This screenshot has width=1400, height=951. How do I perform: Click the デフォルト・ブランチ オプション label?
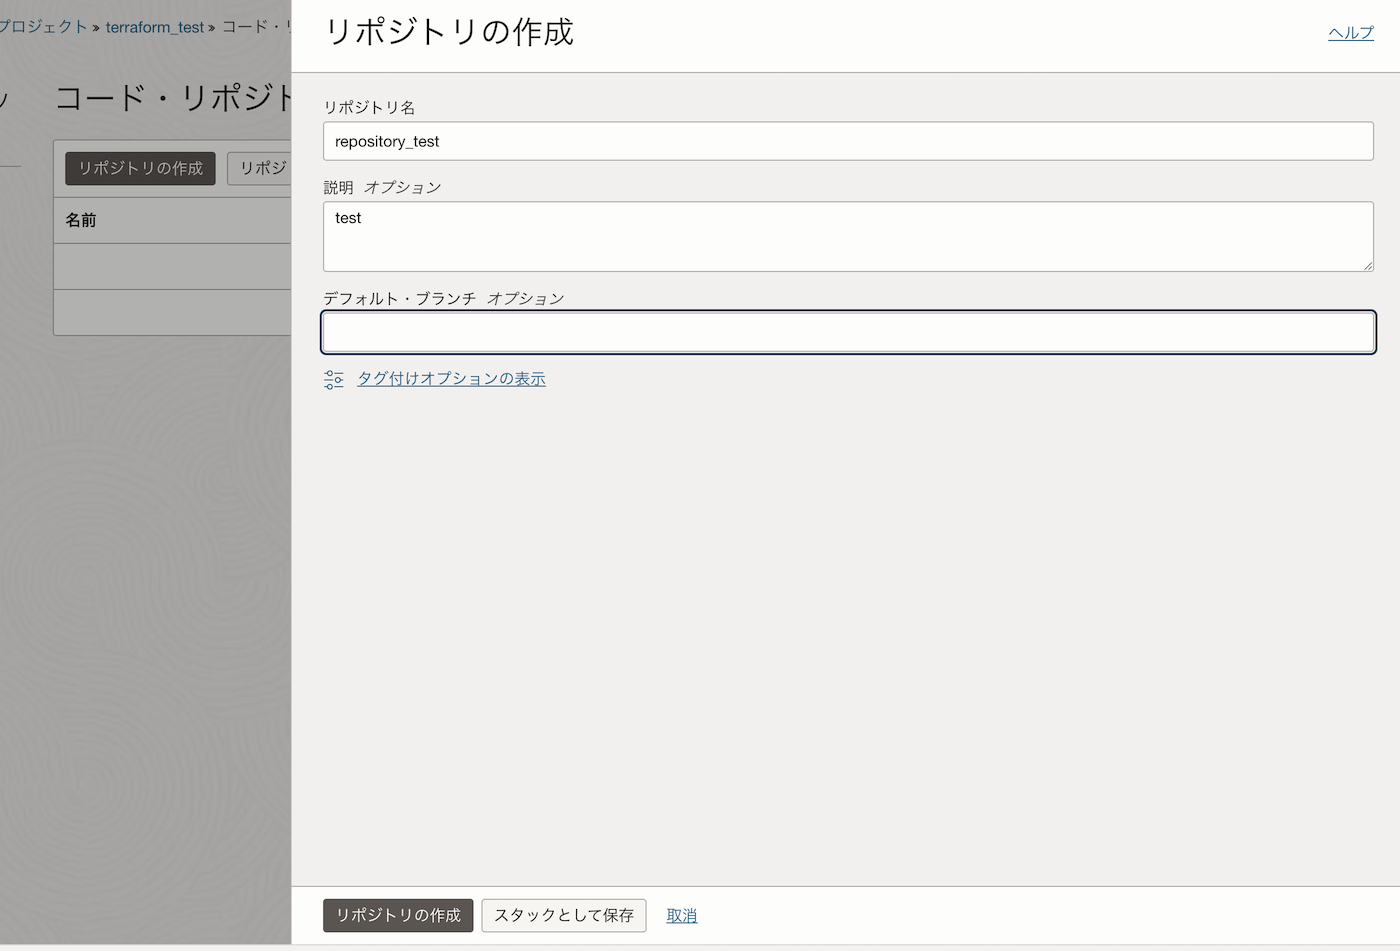coord(443,298)
